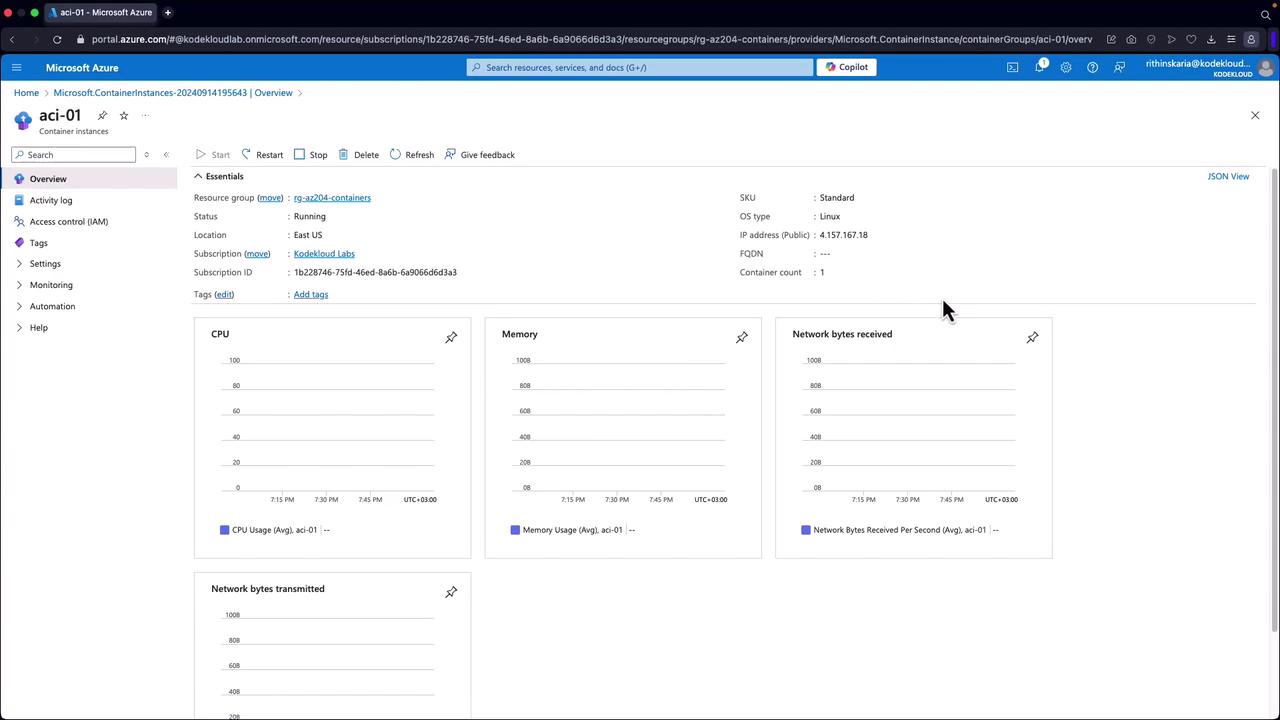Open rg-az204-containers resource group link
Screen dimensions: 1280x720
332,198
